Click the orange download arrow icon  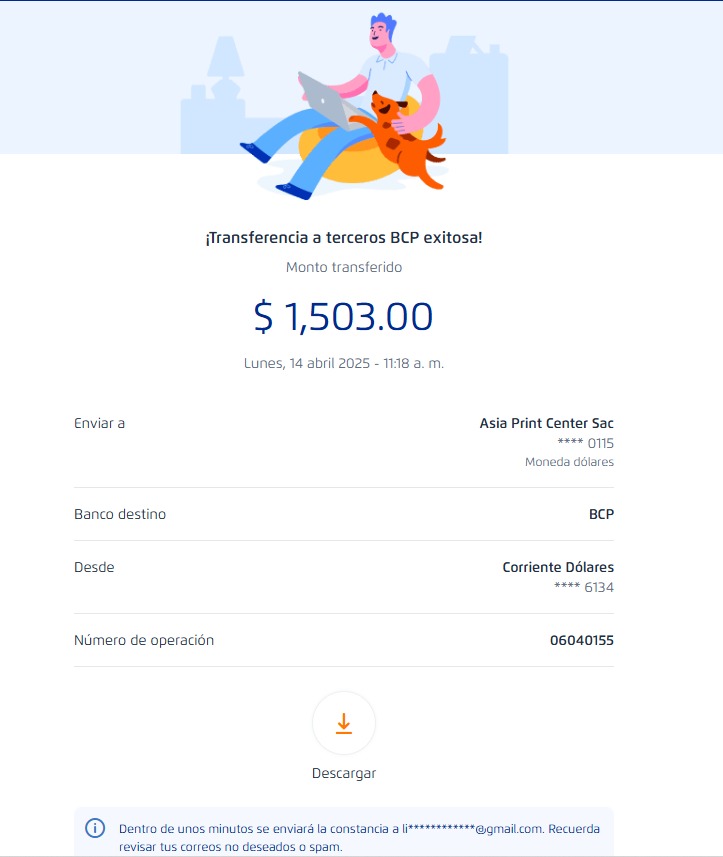(344, 723)
